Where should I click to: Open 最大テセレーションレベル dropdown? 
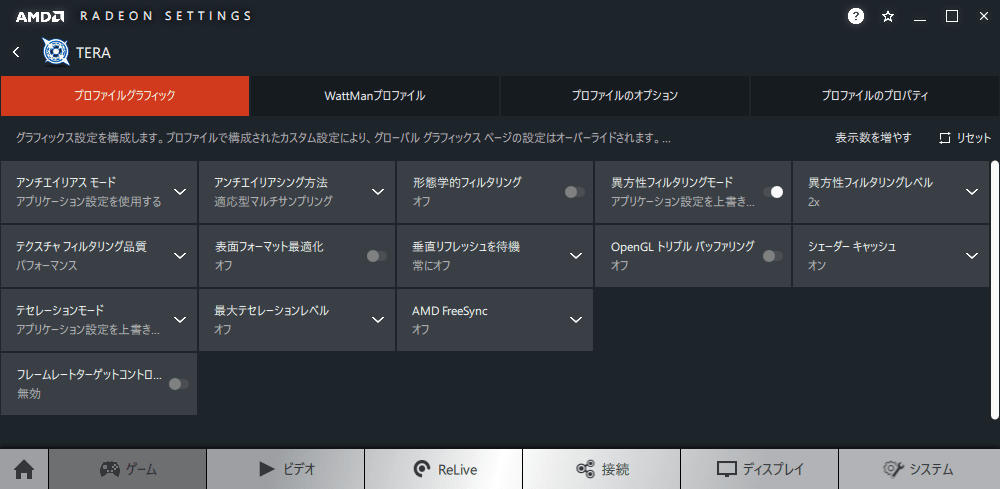[378, 319]
